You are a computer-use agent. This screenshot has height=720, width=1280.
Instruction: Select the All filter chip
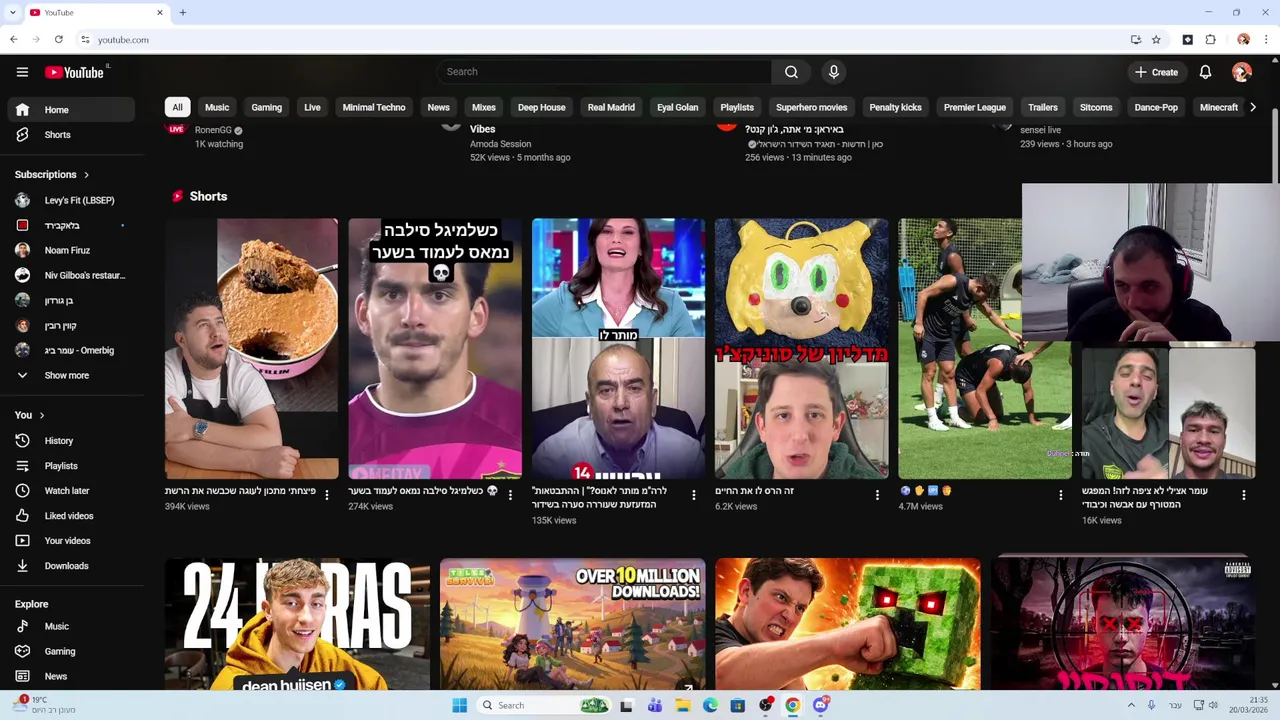pos(177,107)
